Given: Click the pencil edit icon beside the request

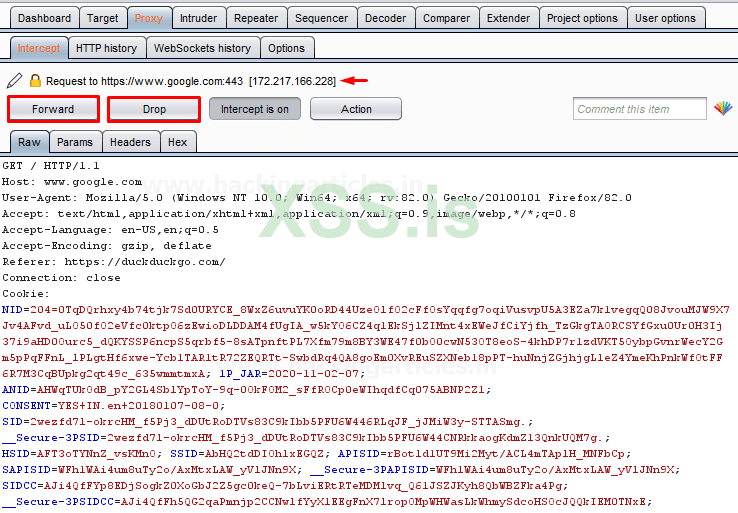Looking at the screenshot, I should (x=15, y=80).
